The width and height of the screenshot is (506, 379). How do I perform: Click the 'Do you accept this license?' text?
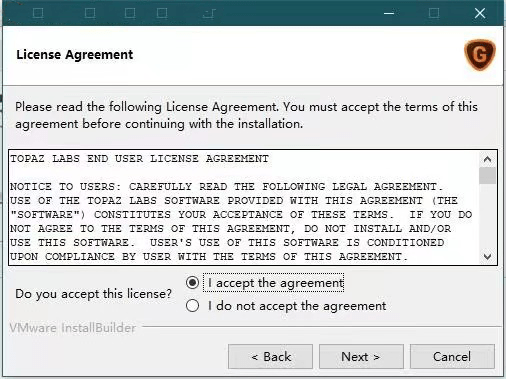click(93, 294)
